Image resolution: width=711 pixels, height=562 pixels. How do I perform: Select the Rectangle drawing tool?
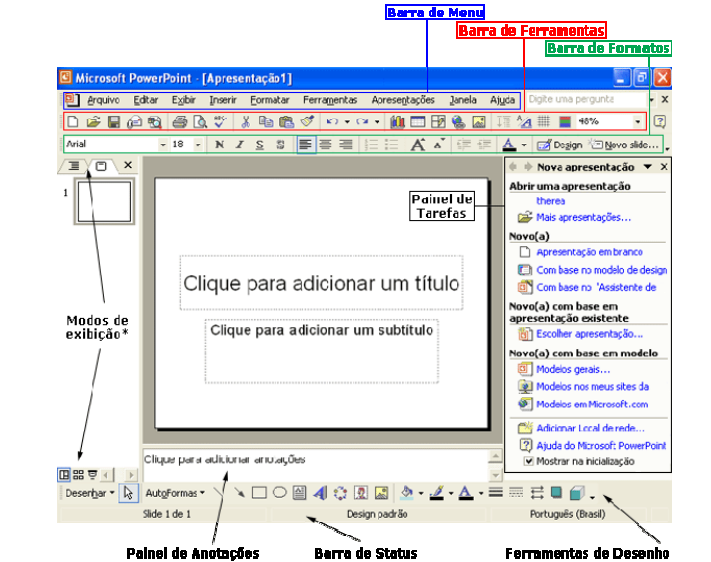pyautogui.click(x=259, y=493)
